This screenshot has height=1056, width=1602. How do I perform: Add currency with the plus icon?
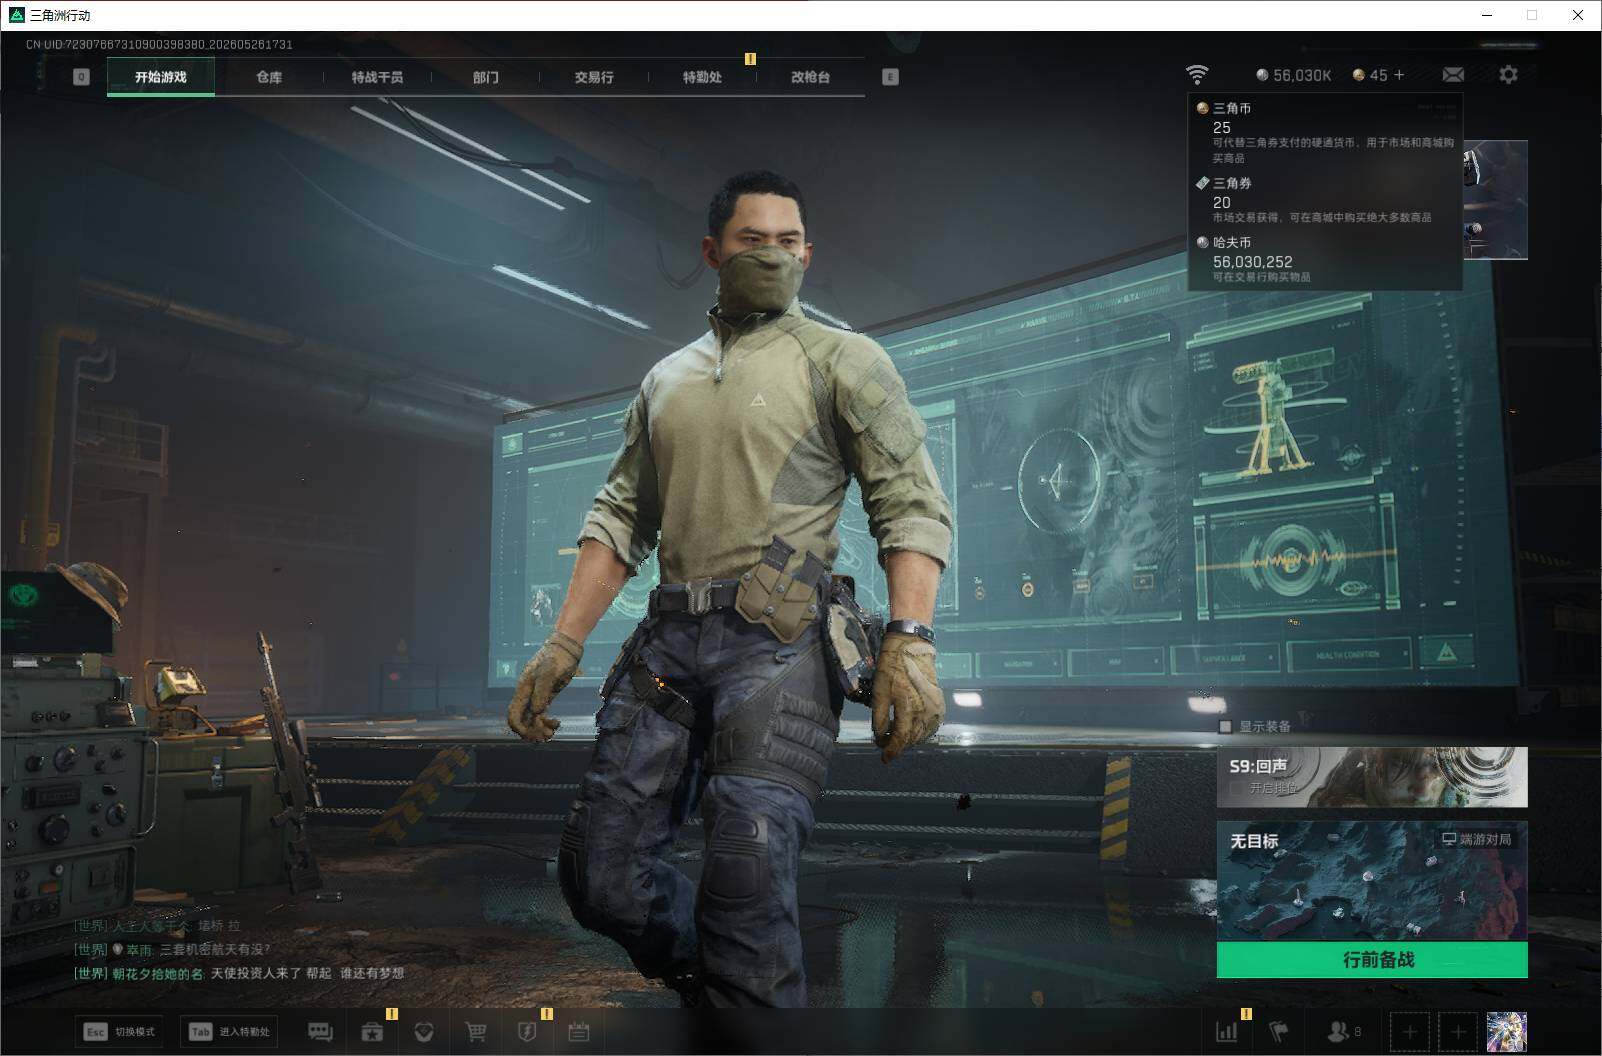(1399, 75)
